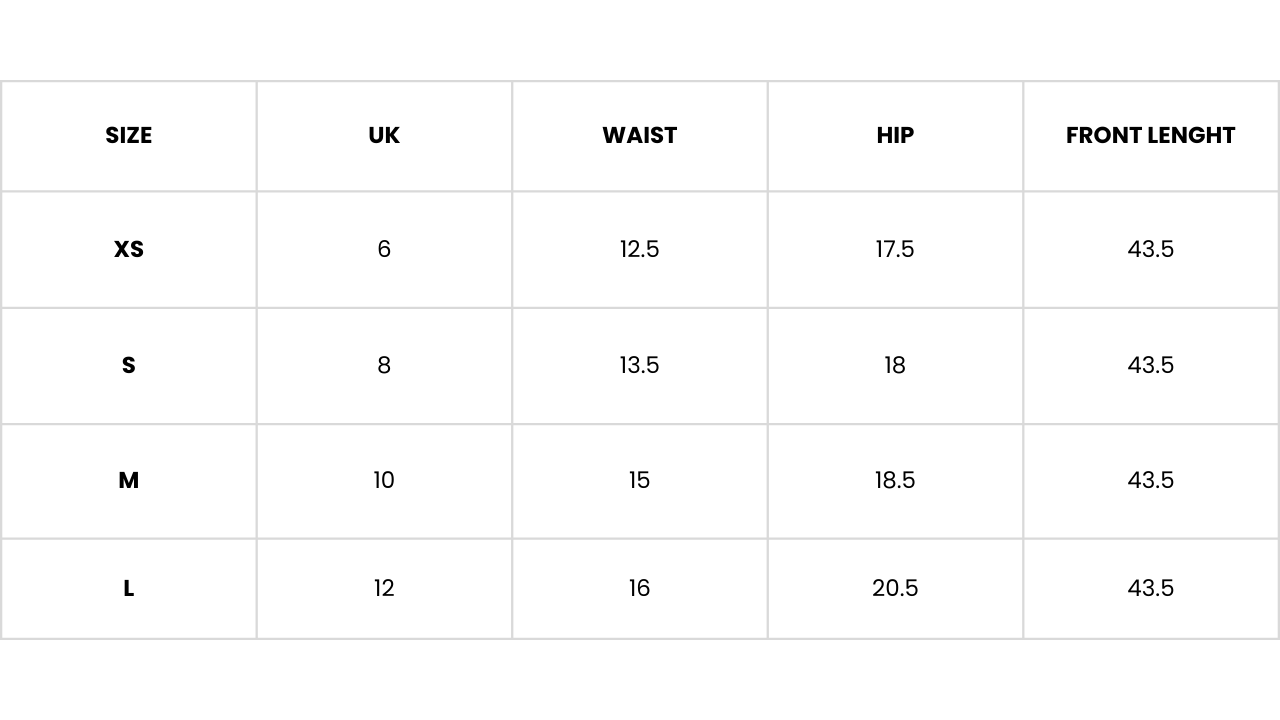Click hip value 18.5 in M row
The image size is (1280, 720).
(x=895, y=480)
